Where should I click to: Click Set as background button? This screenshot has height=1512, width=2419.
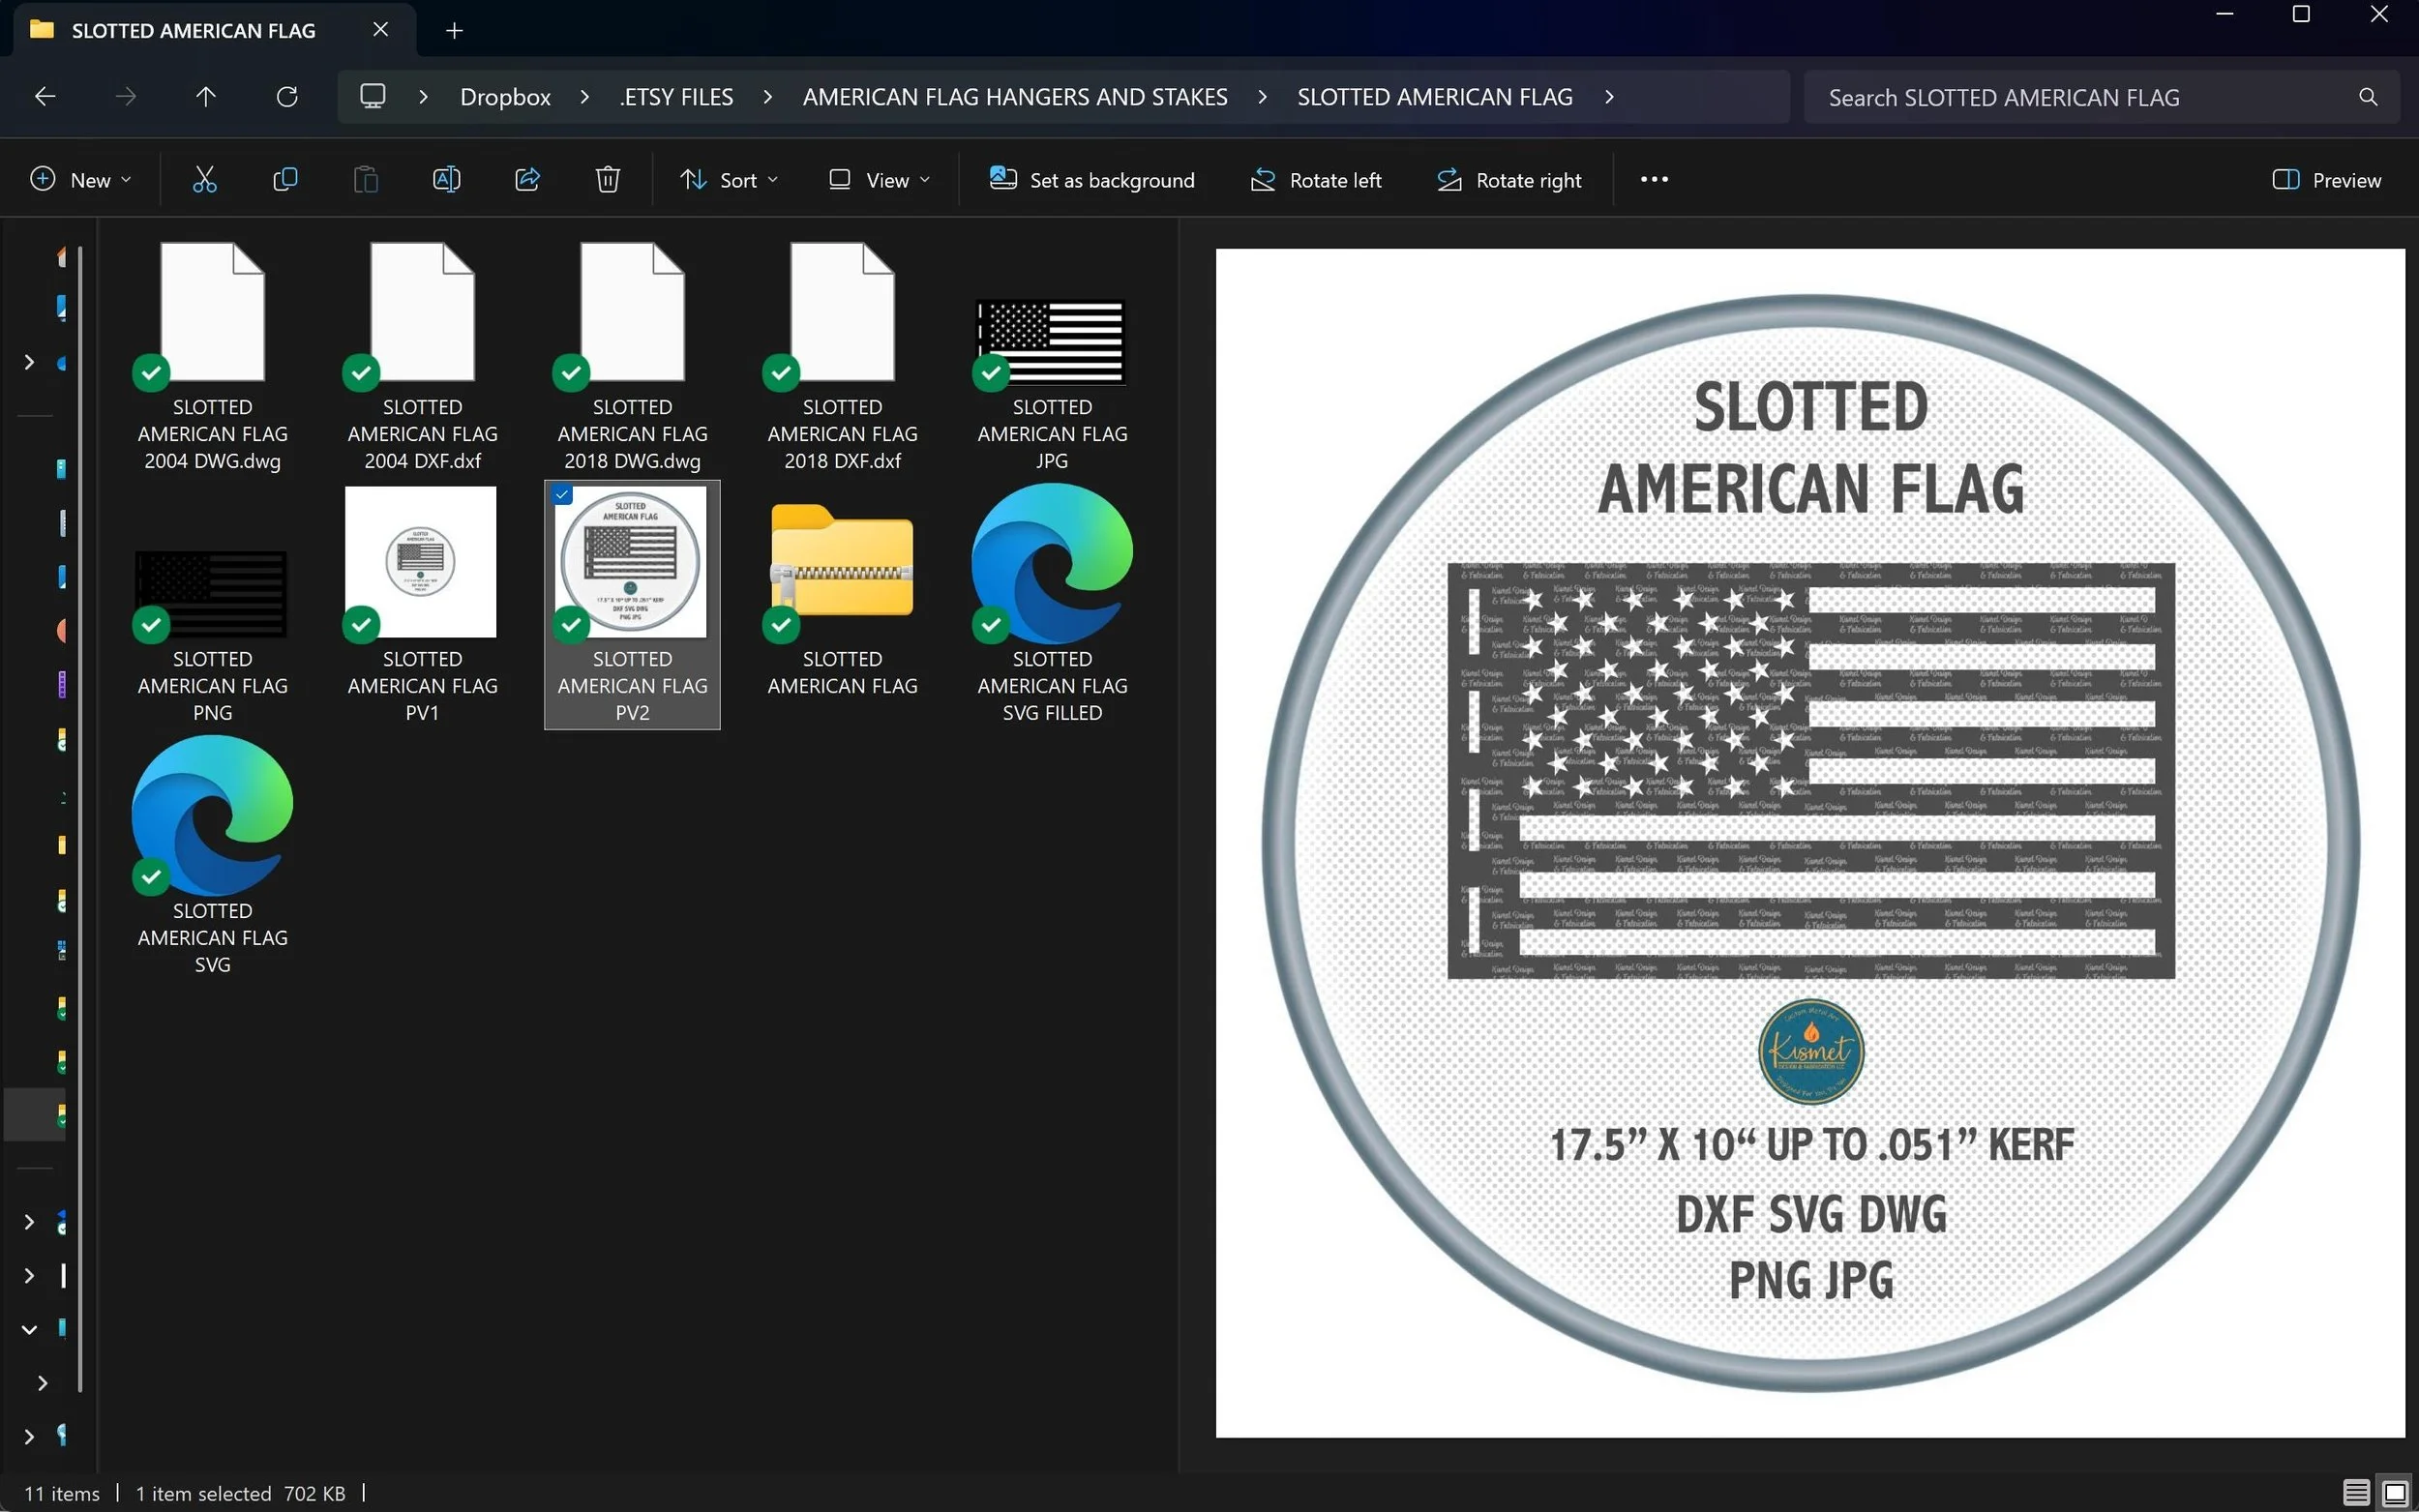tap(1092, 180)
